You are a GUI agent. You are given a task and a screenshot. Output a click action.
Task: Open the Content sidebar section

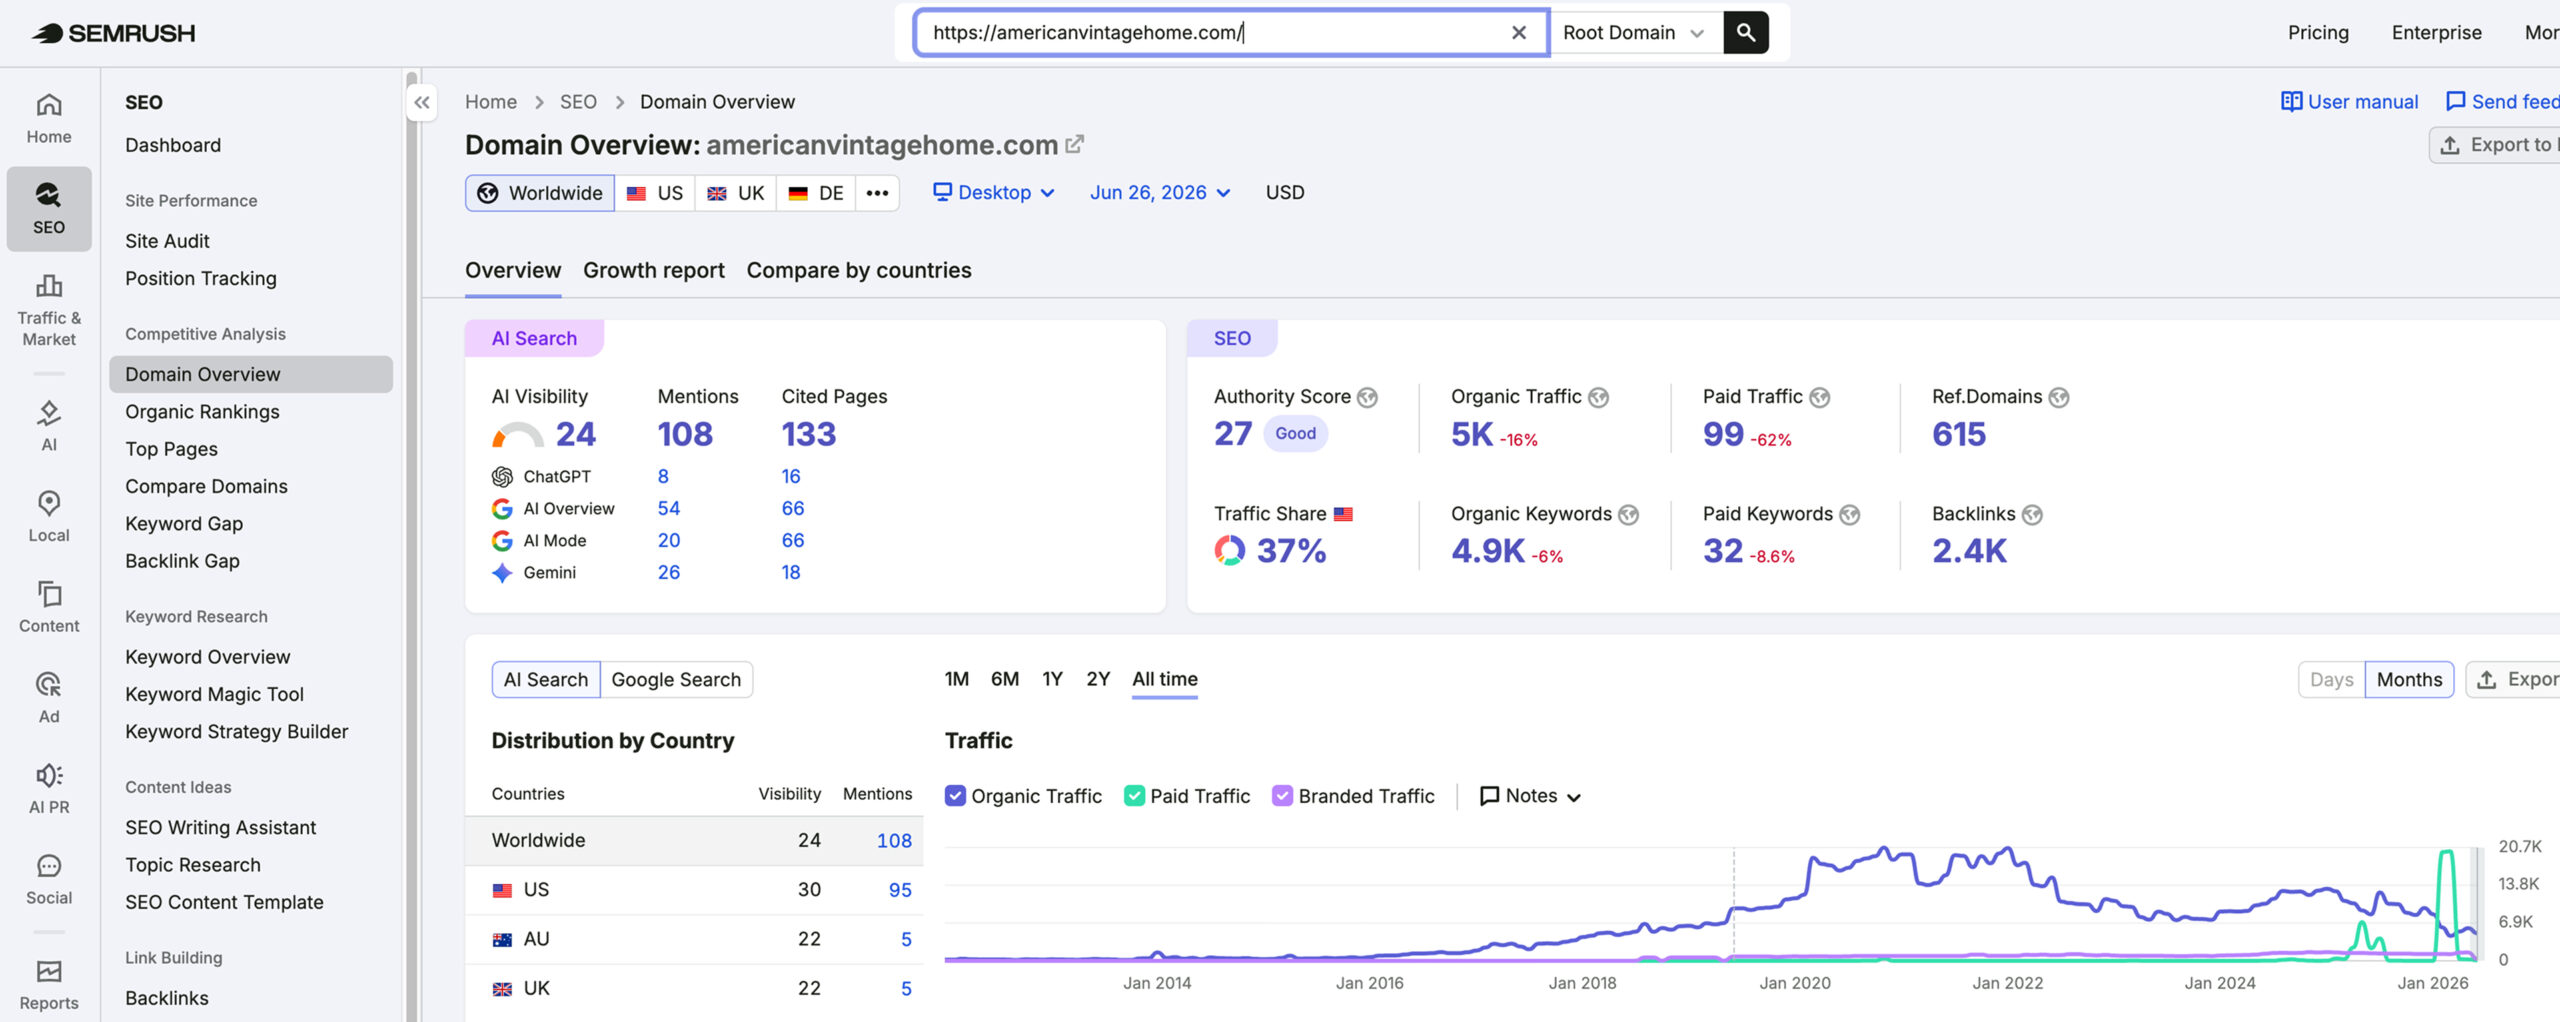49,607
